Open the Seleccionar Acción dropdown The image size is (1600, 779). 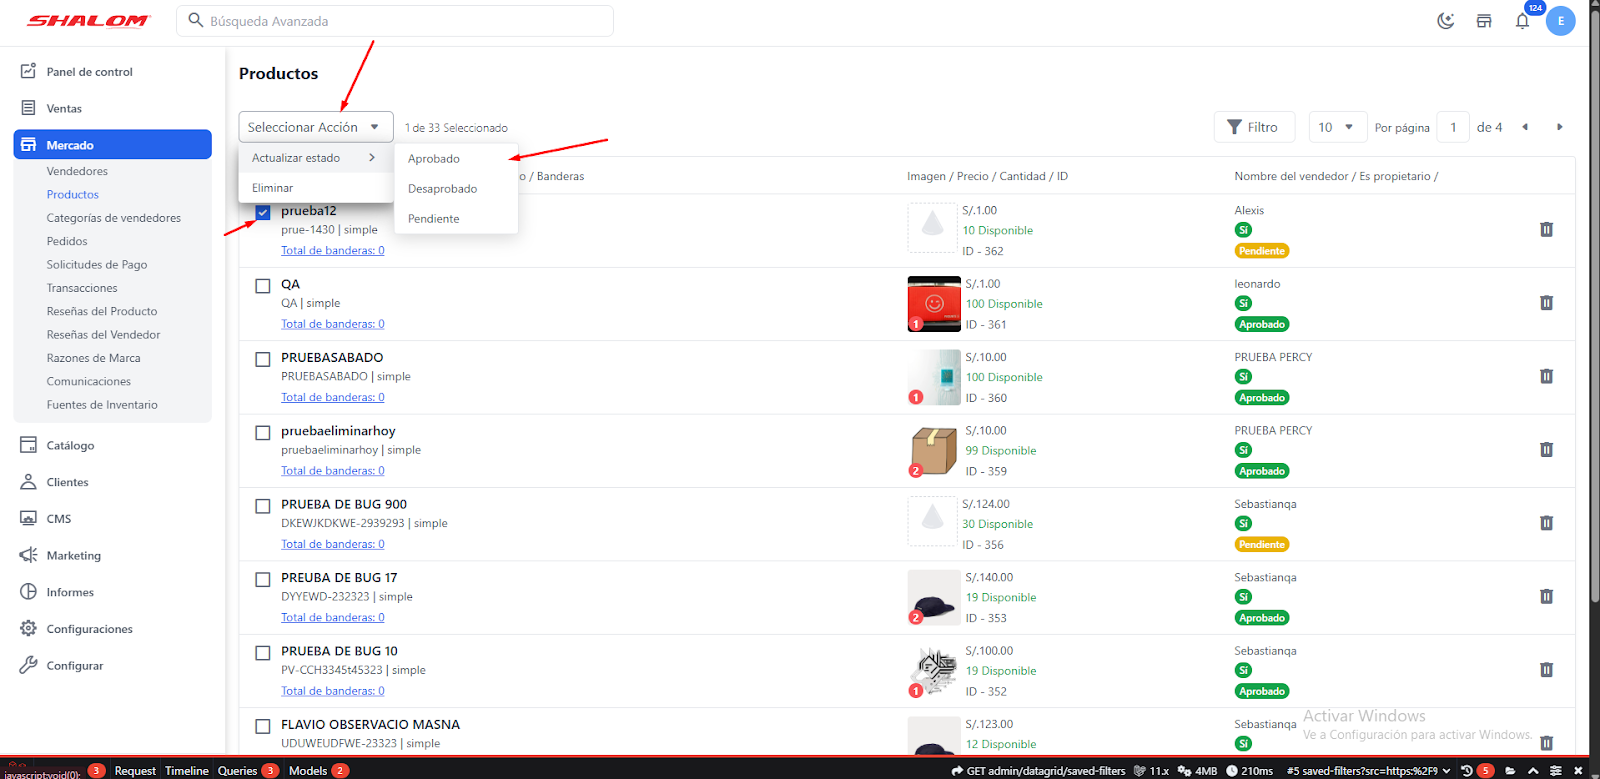[x=315, y=127]
